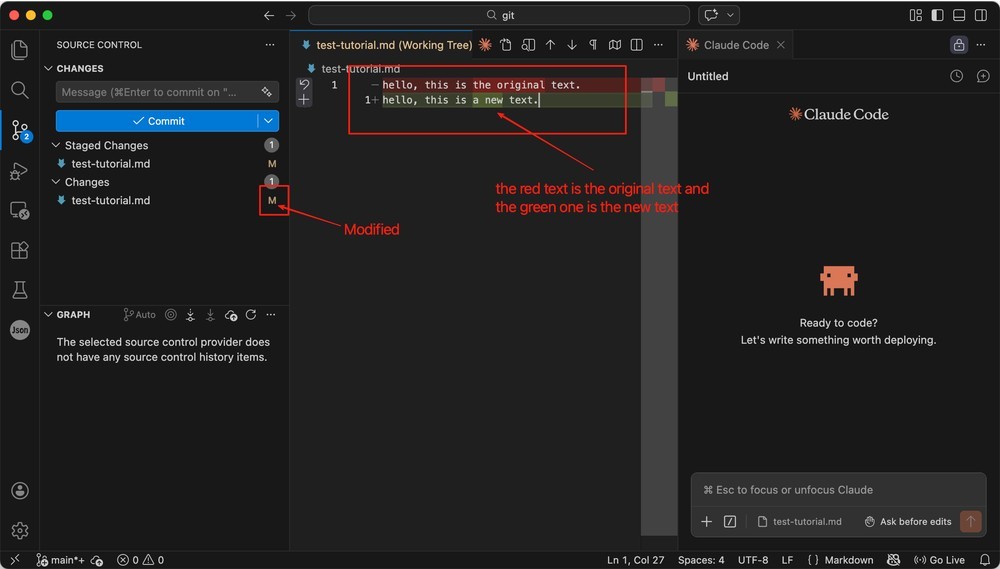The width and height of the screenshot is (1000, 569).
Task: Toggle the secondary side bar layout button
Action: click(x=981, y=15)
